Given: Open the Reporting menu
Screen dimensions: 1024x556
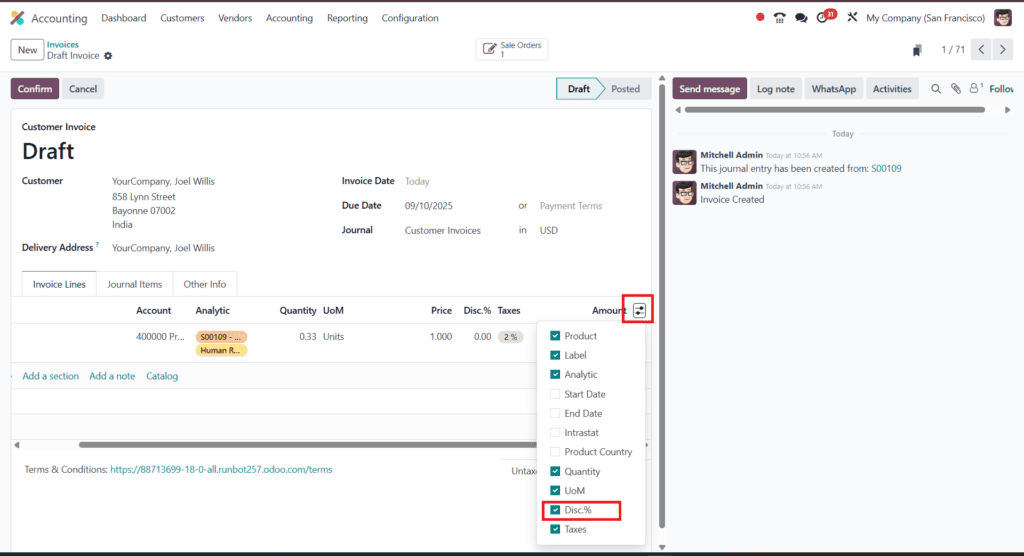Looking at the screenshot, I should tap(347, 18).
